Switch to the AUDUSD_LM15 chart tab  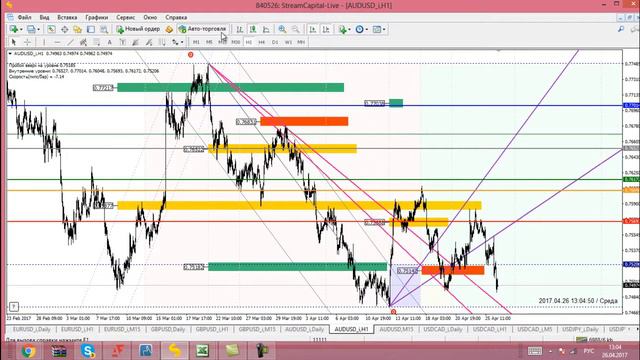point(396,329)
